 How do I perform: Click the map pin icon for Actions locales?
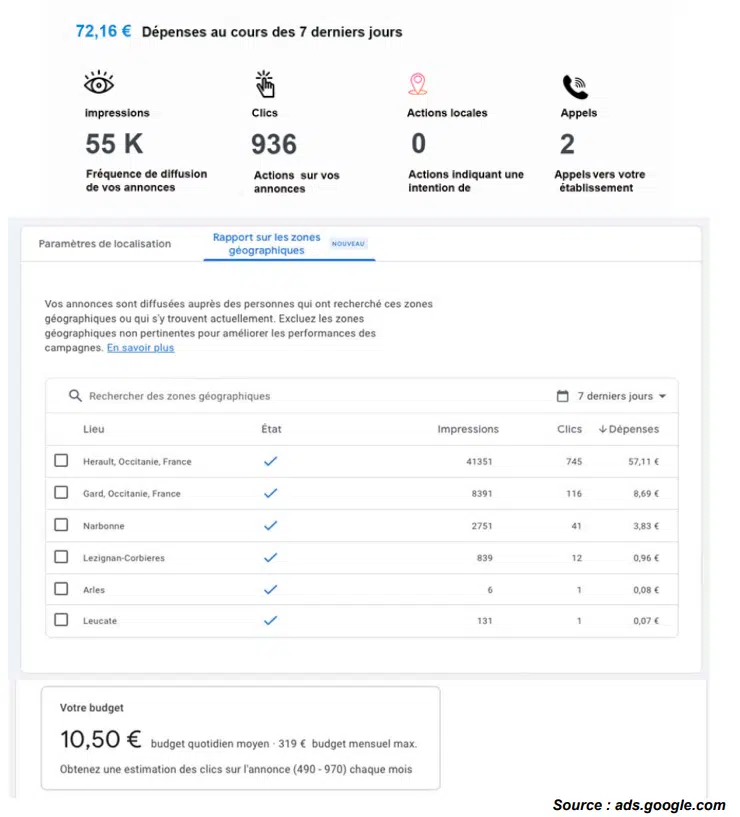417,84
